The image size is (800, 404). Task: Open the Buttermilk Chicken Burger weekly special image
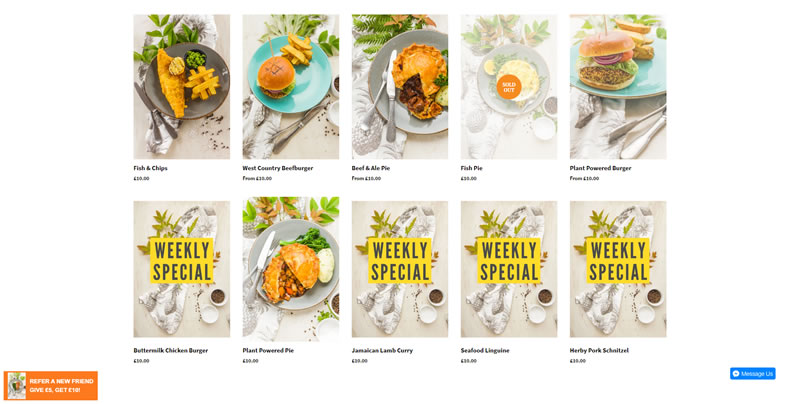(182, 269)
